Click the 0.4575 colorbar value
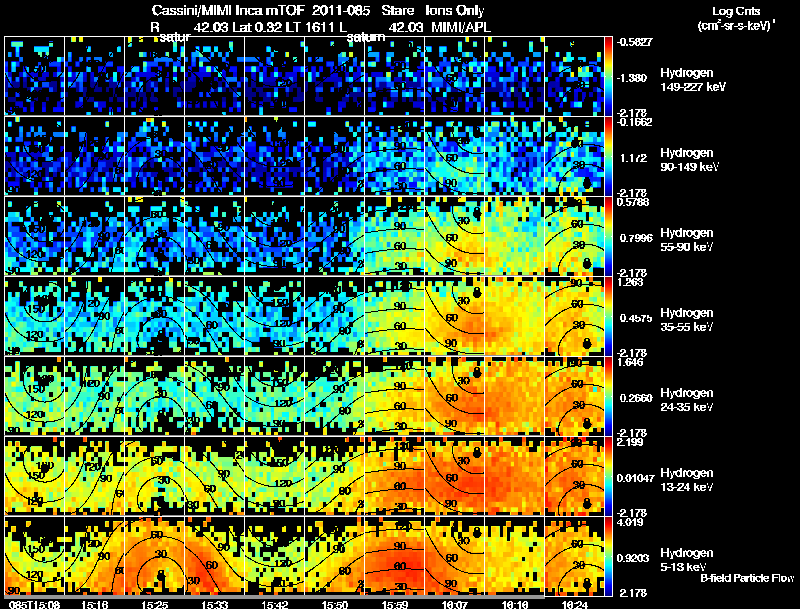The image size is (800, 609). pos(636,318)
